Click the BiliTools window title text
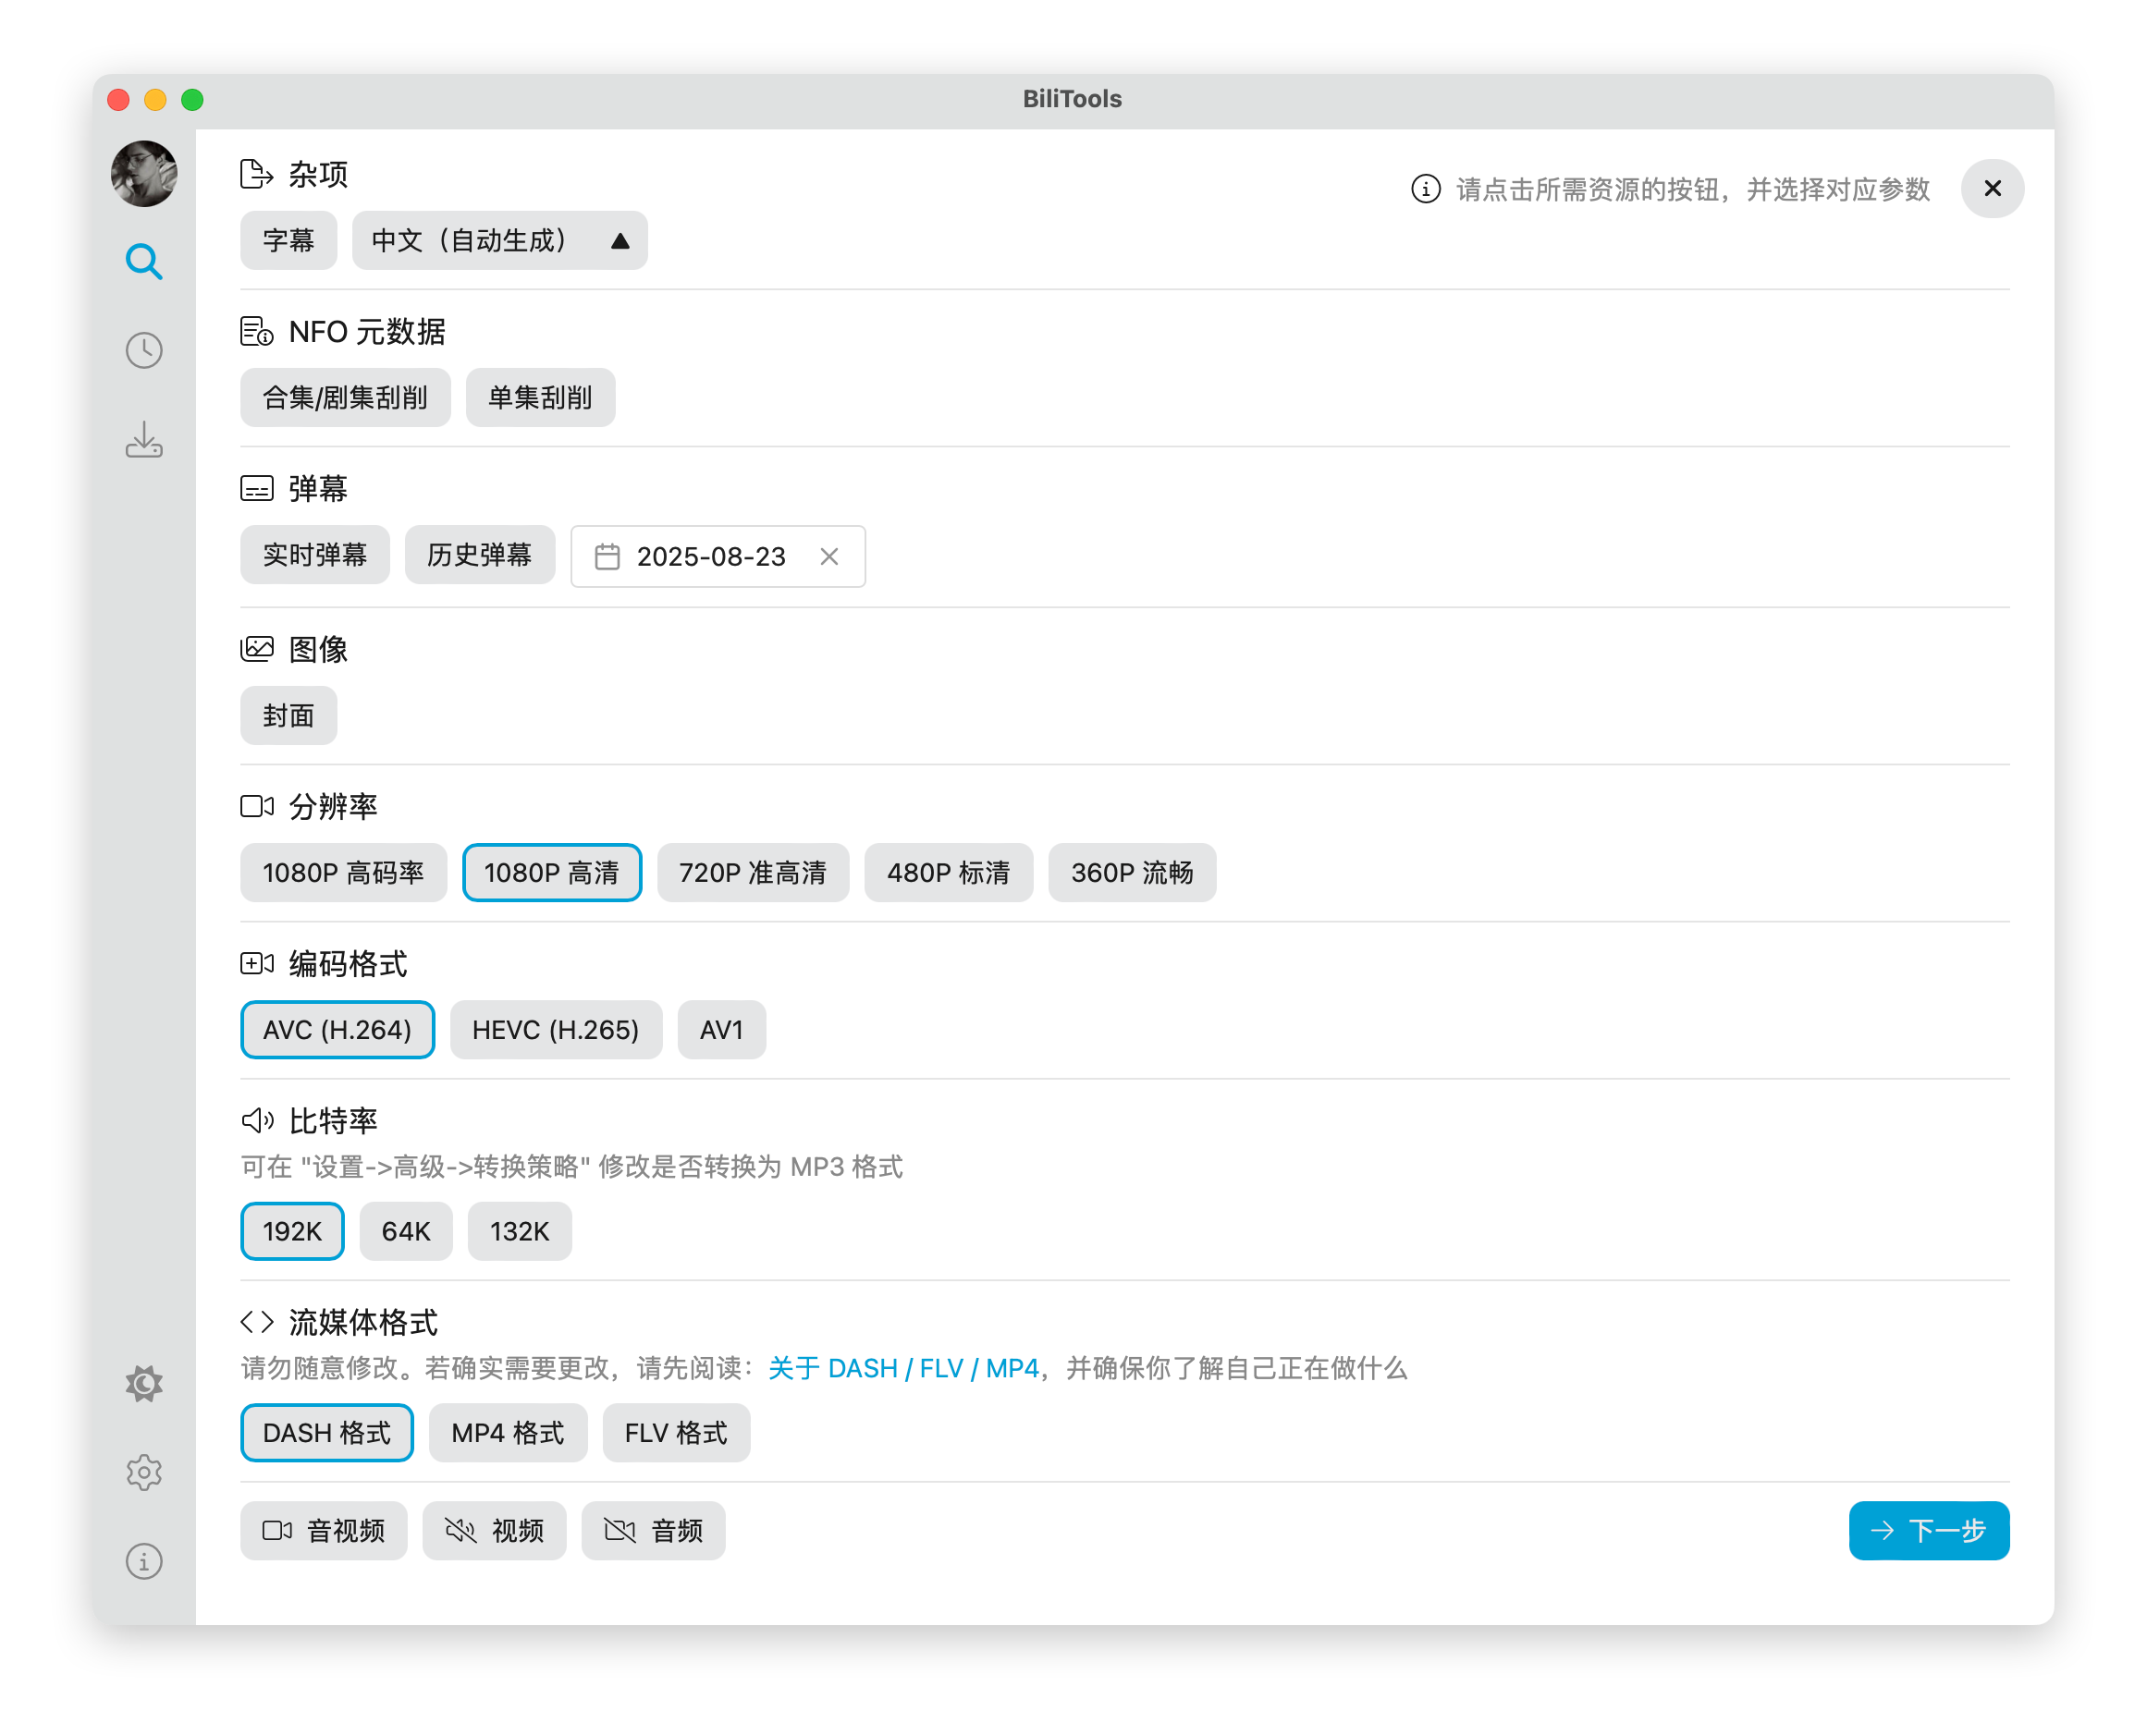2147x1736 pixels. pyautogui.click(x=1072, y=99)
